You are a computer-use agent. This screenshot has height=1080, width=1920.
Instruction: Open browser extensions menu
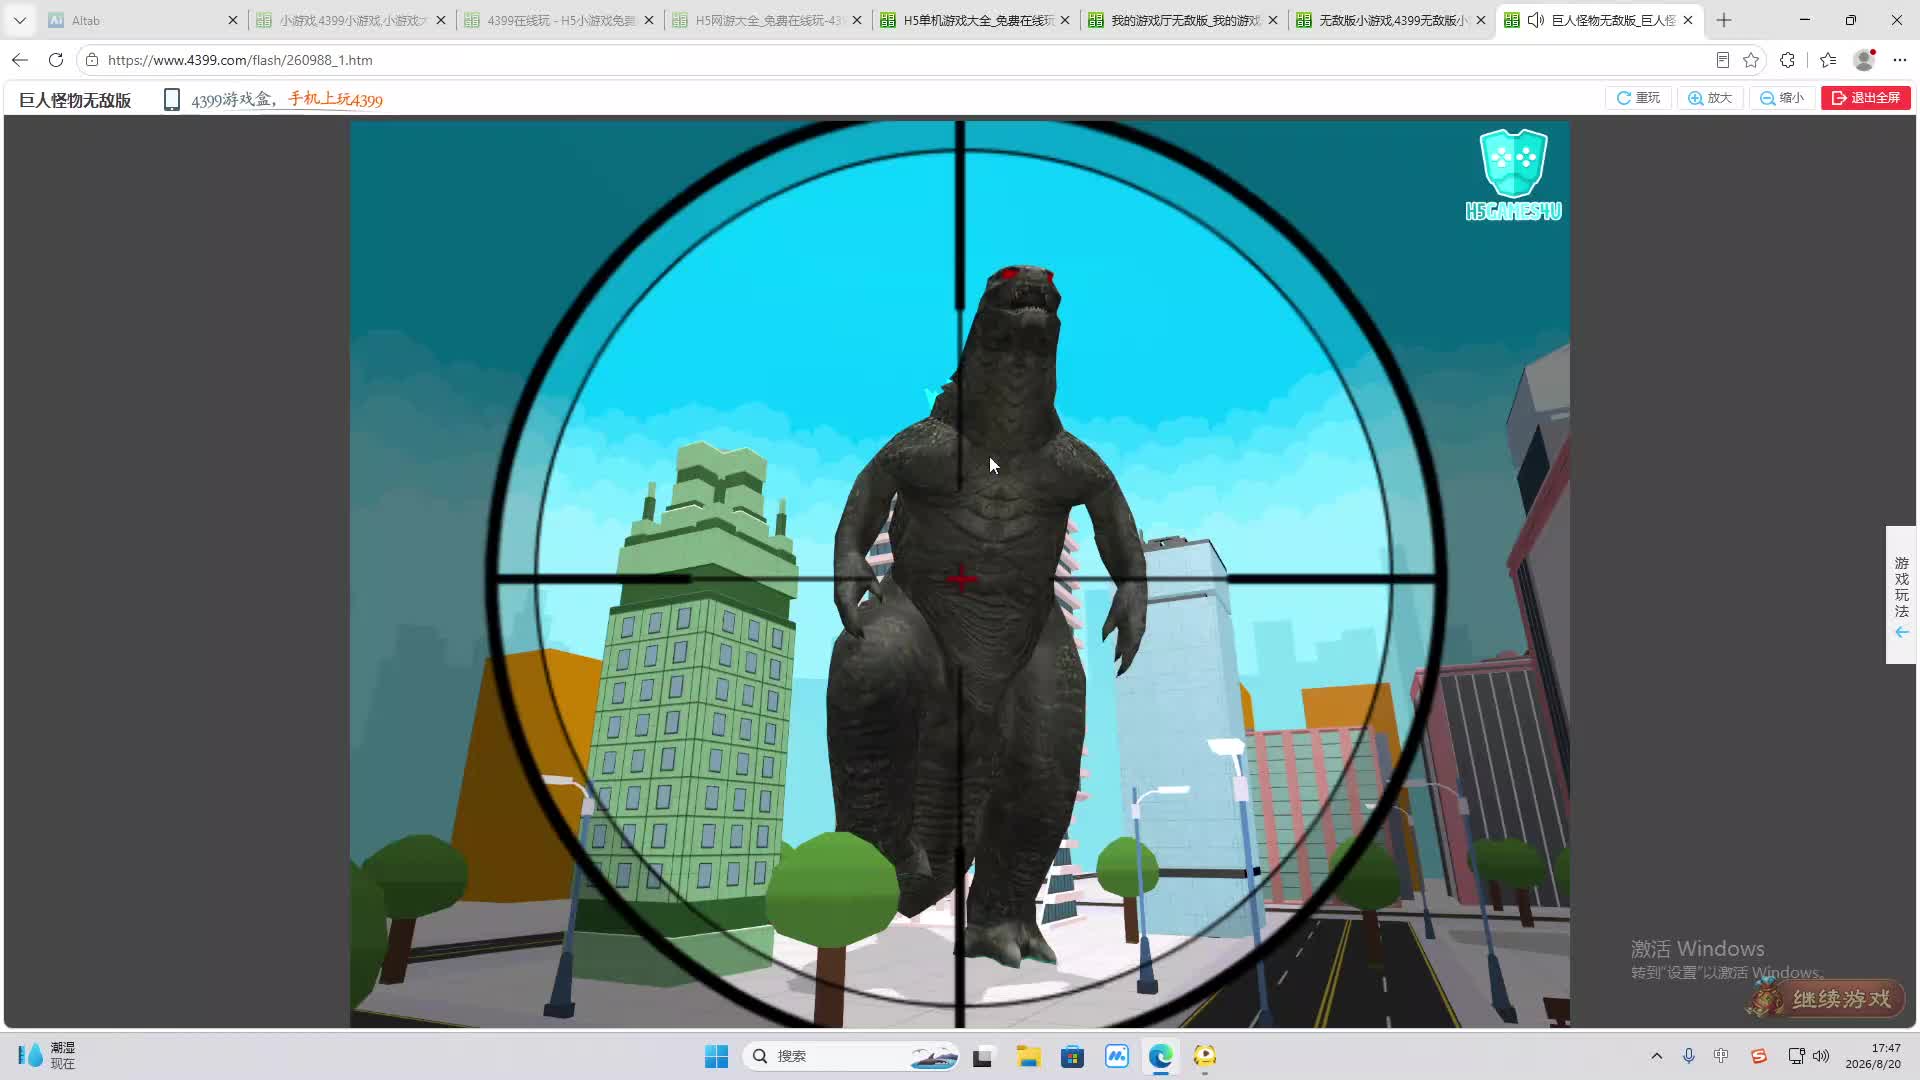tap(1788, 60)
